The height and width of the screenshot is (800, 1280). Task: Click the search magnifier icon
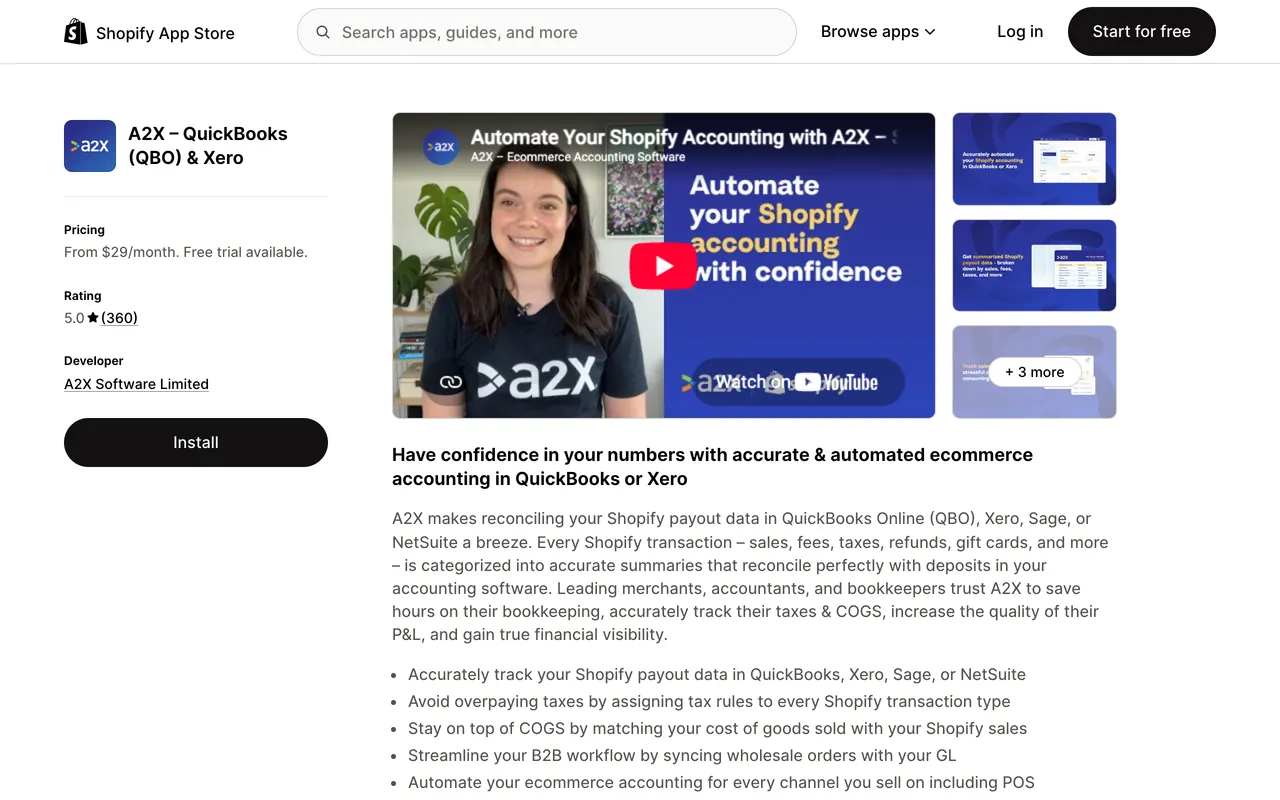tap(323, 32)
